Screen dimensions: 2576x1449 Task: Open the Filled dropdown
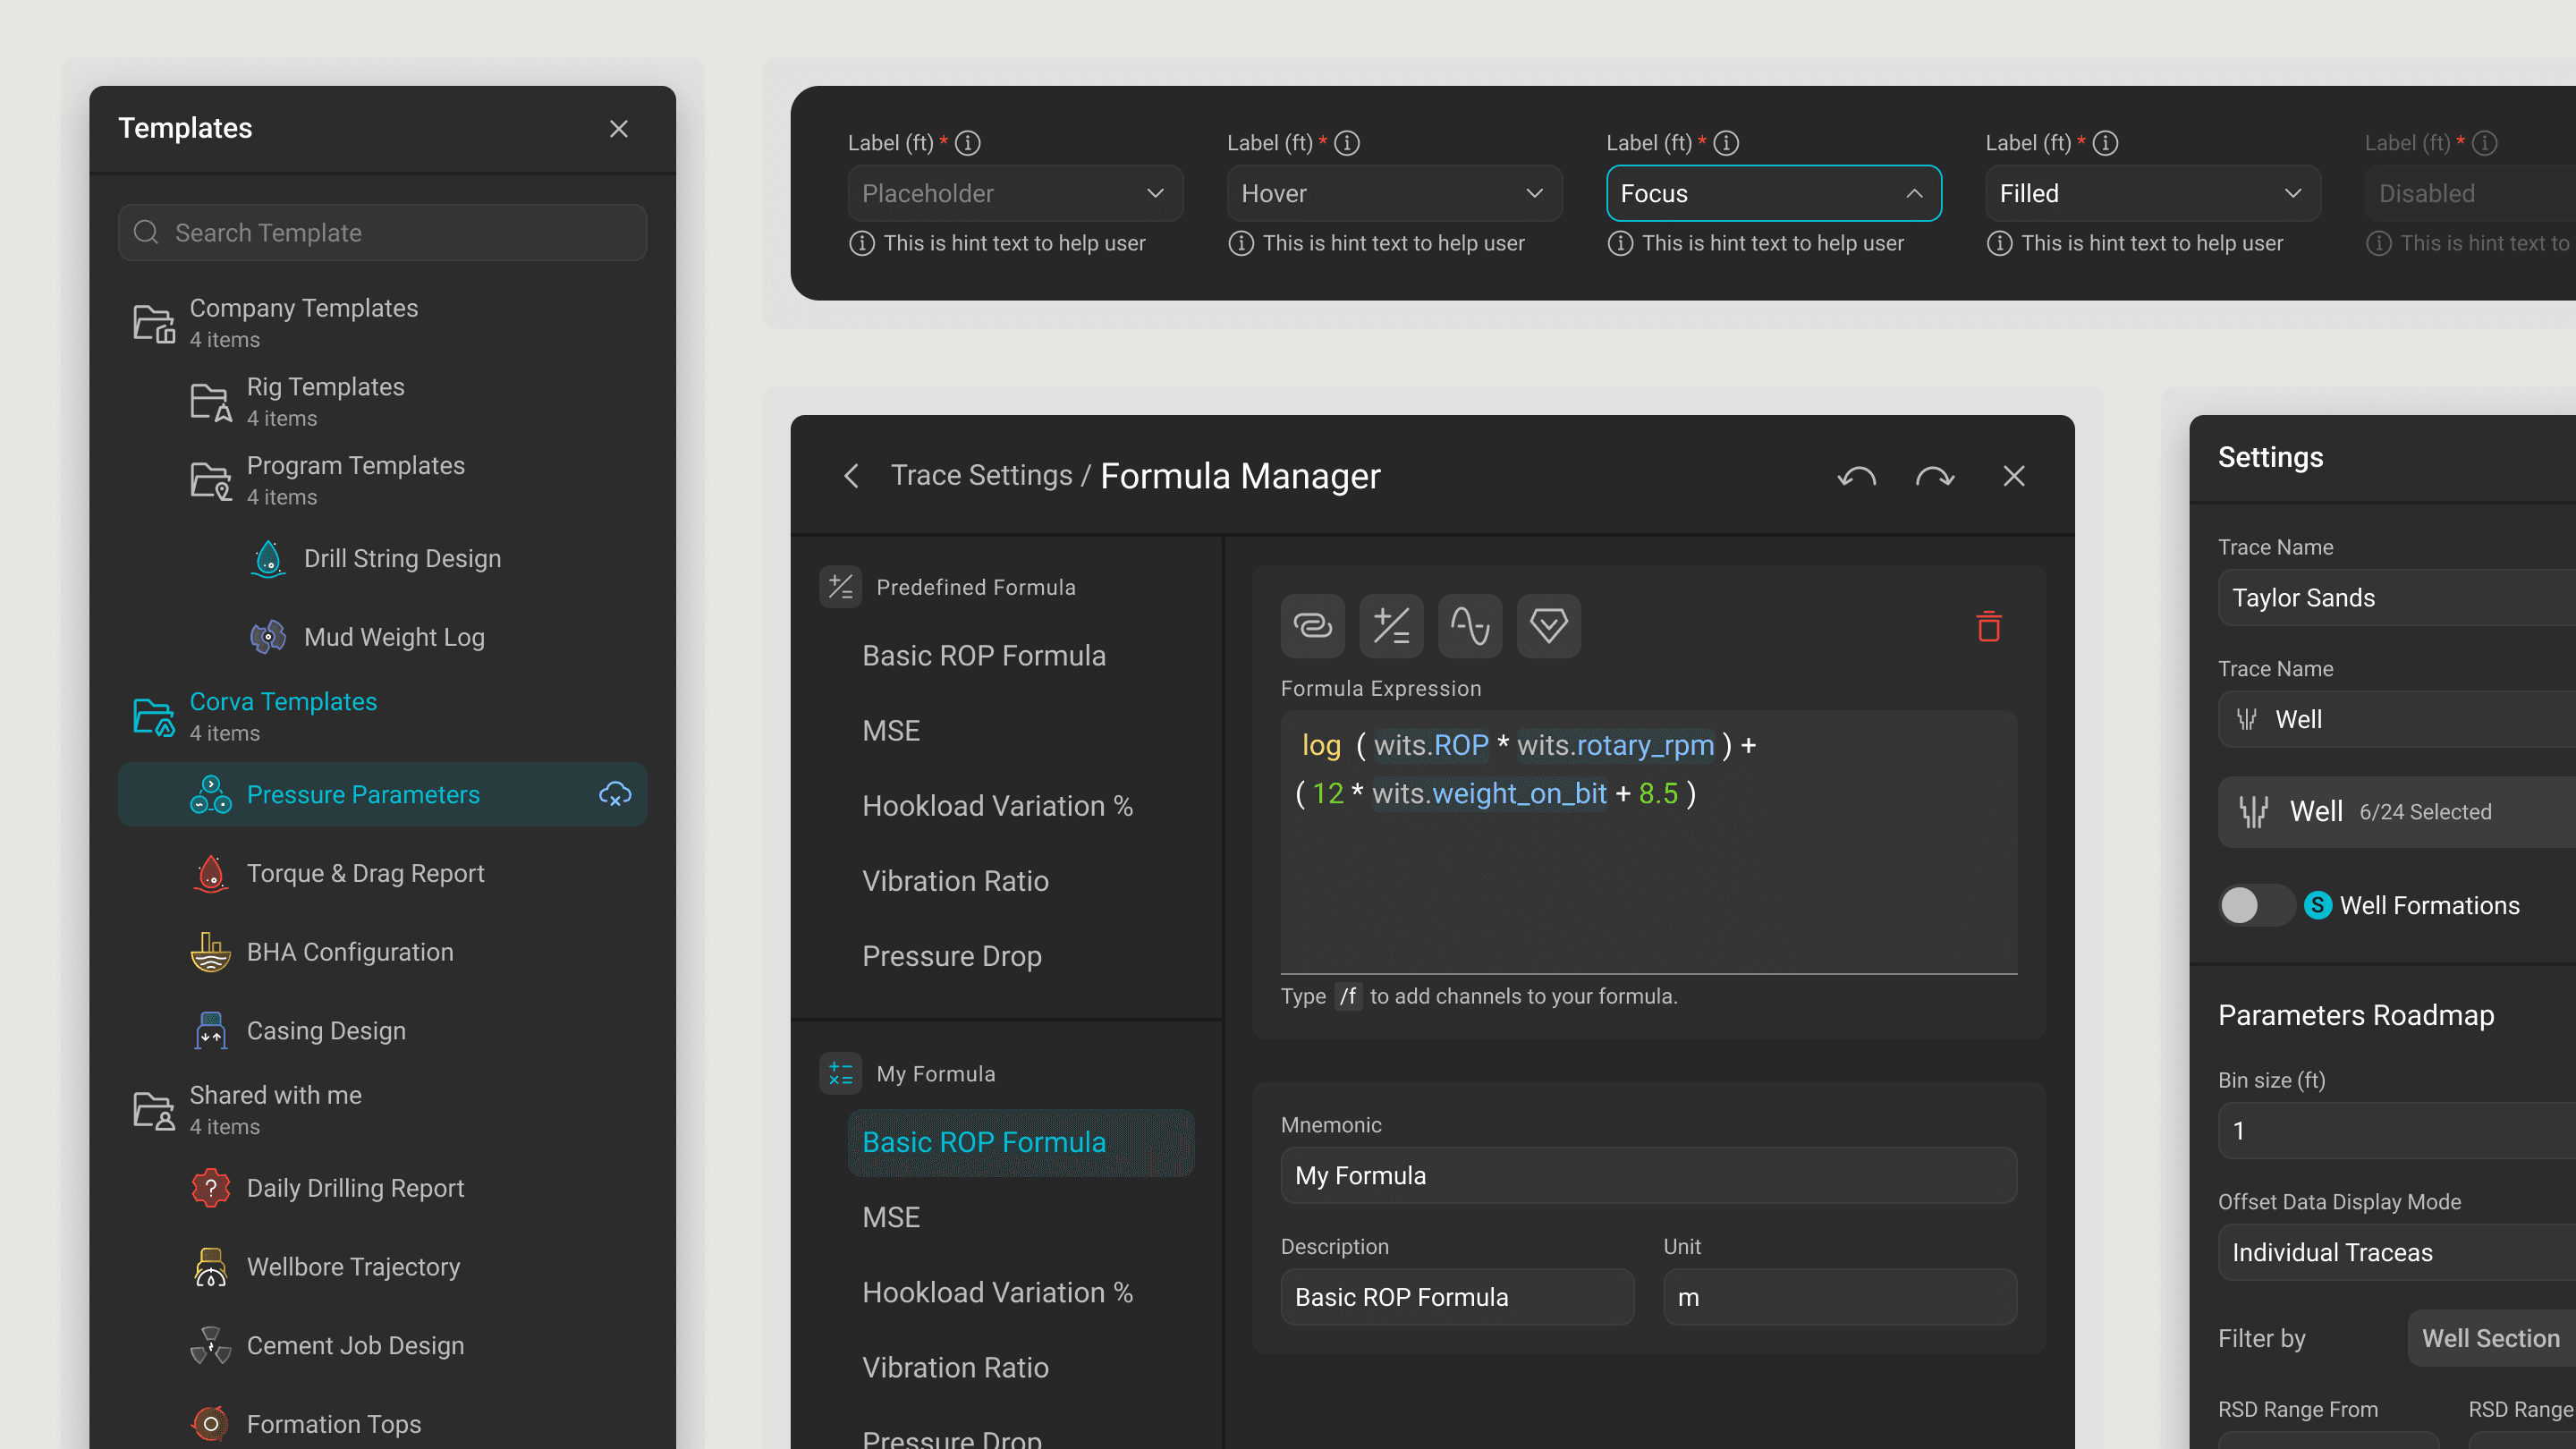(x=2153, y=193)
